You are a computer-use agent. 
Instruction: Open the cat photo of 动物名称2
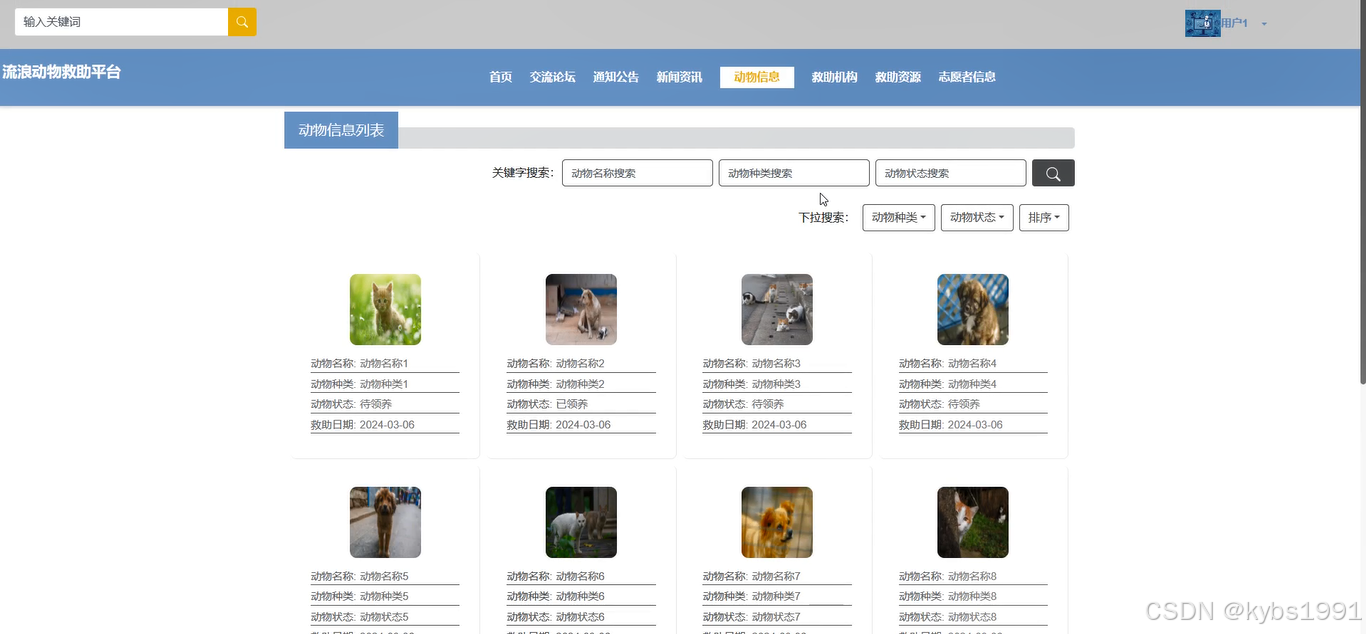[x=581, y=310]
